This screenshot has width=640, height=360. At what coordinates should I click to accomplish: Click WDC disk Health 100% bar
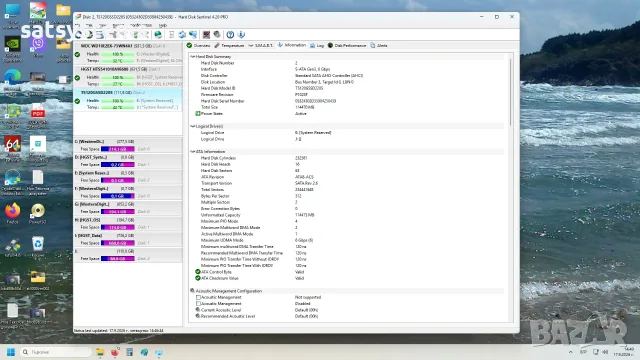pyautogui.click(x=118, y=54)
